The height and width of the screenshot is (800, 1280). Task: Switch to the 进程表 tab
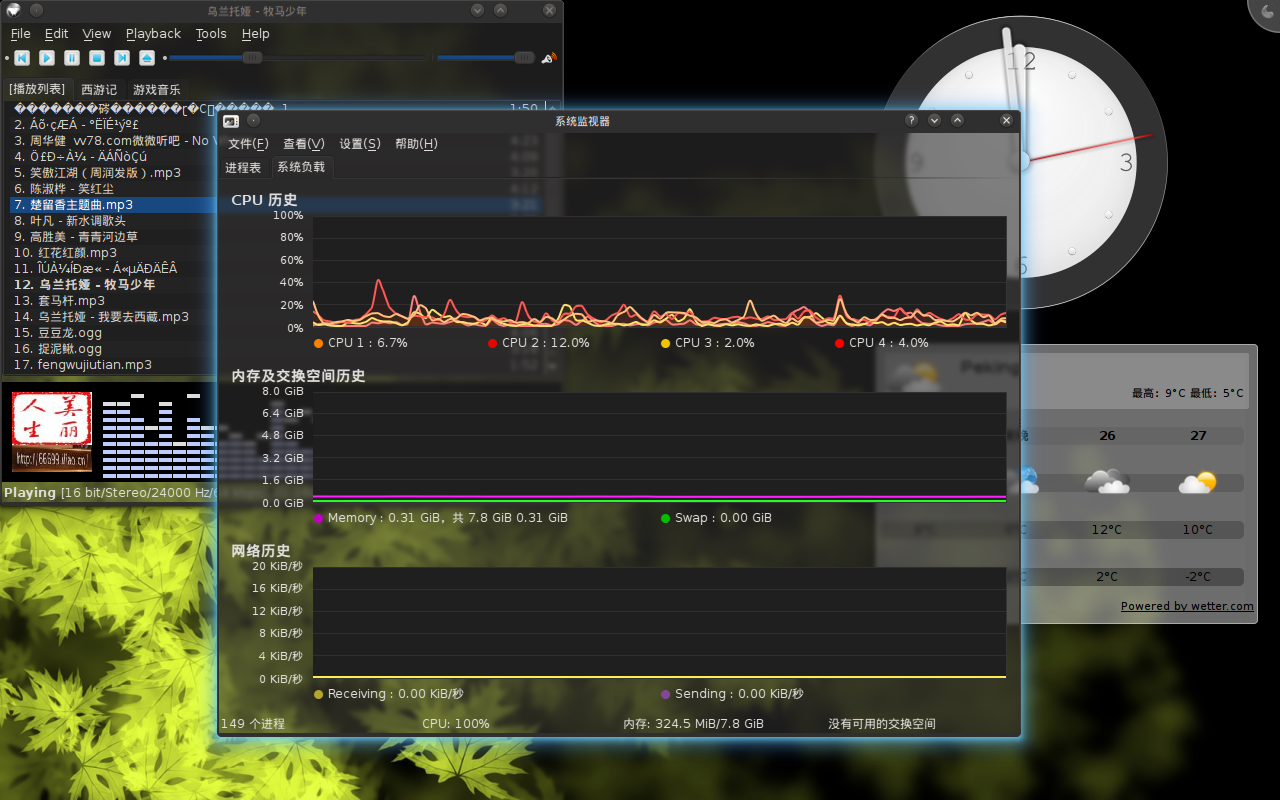click(243, 168)
